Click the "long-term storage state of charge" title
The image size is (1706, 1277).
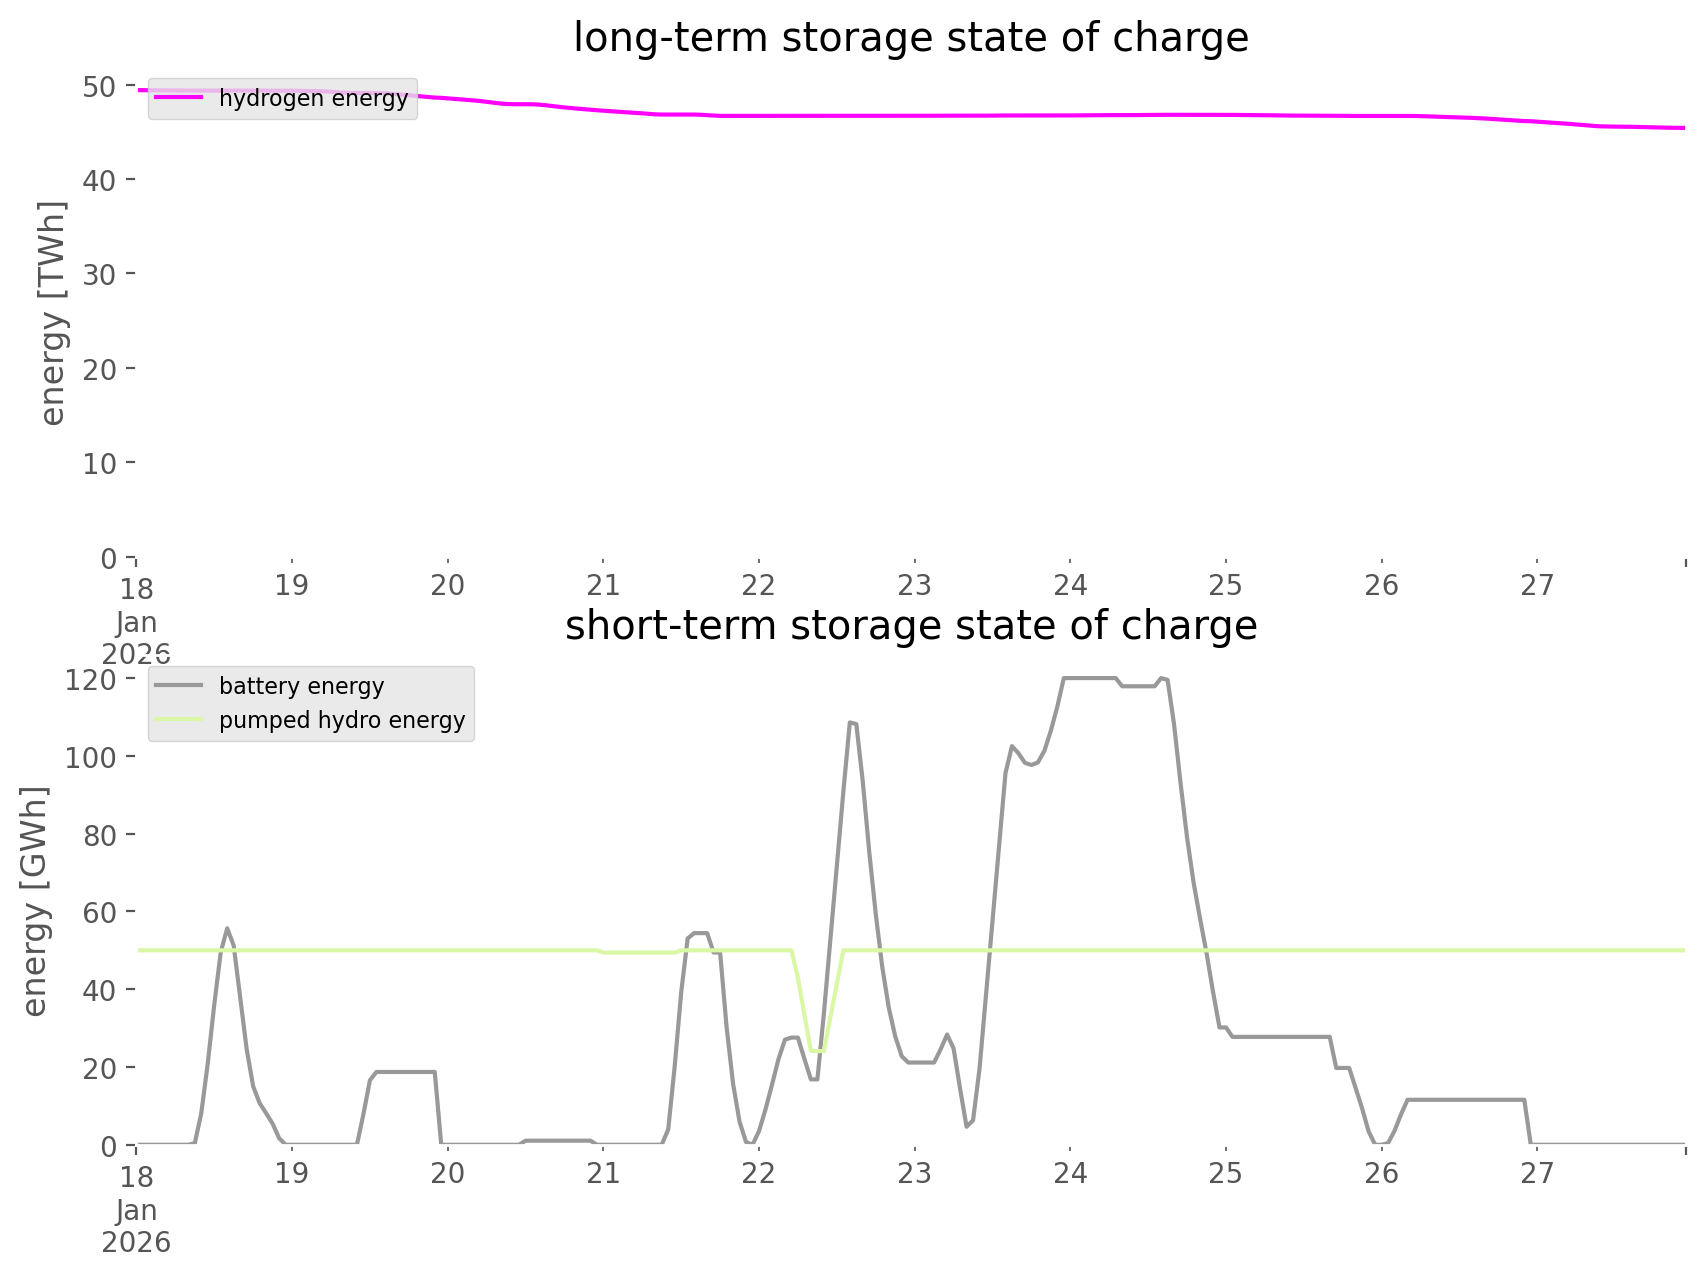tap(910, 38)
